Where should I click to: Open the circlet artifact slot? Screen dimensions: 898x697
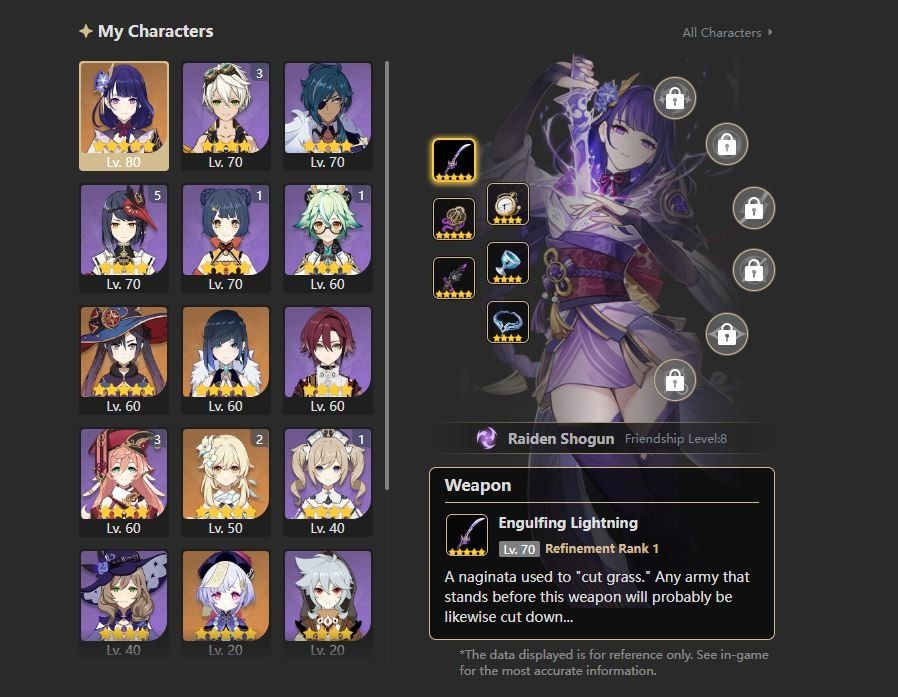coord(507,322)
